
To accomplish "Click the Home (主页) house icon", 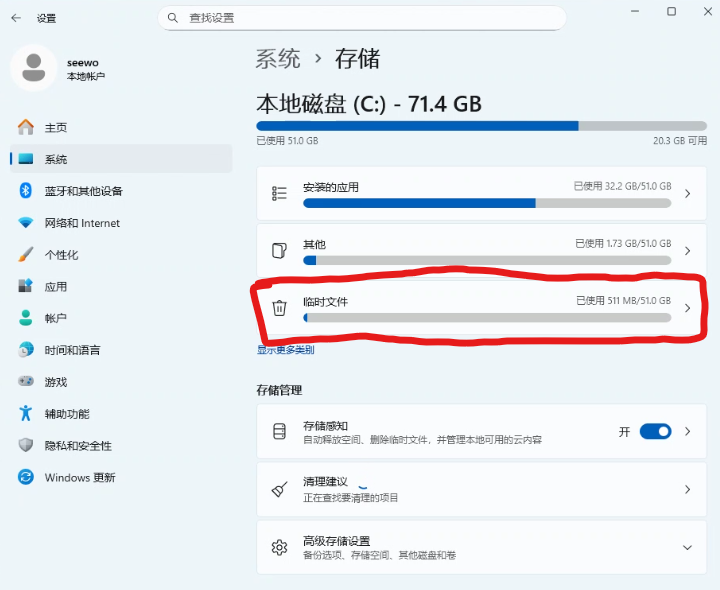I will (x=26, y=127).
